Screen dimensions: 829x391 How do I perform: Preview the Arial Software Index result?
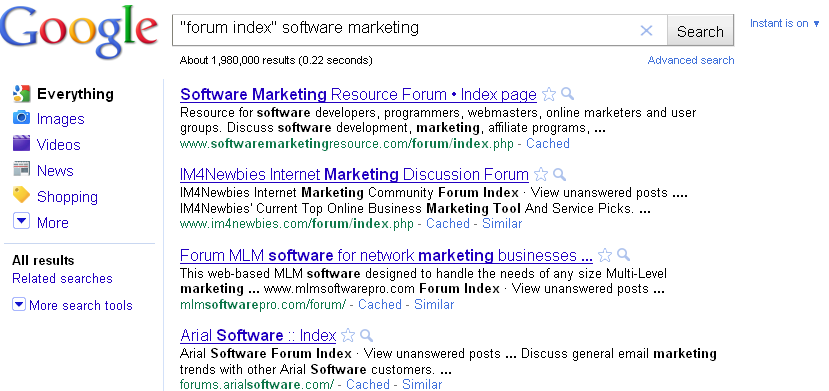pos(366,335)
